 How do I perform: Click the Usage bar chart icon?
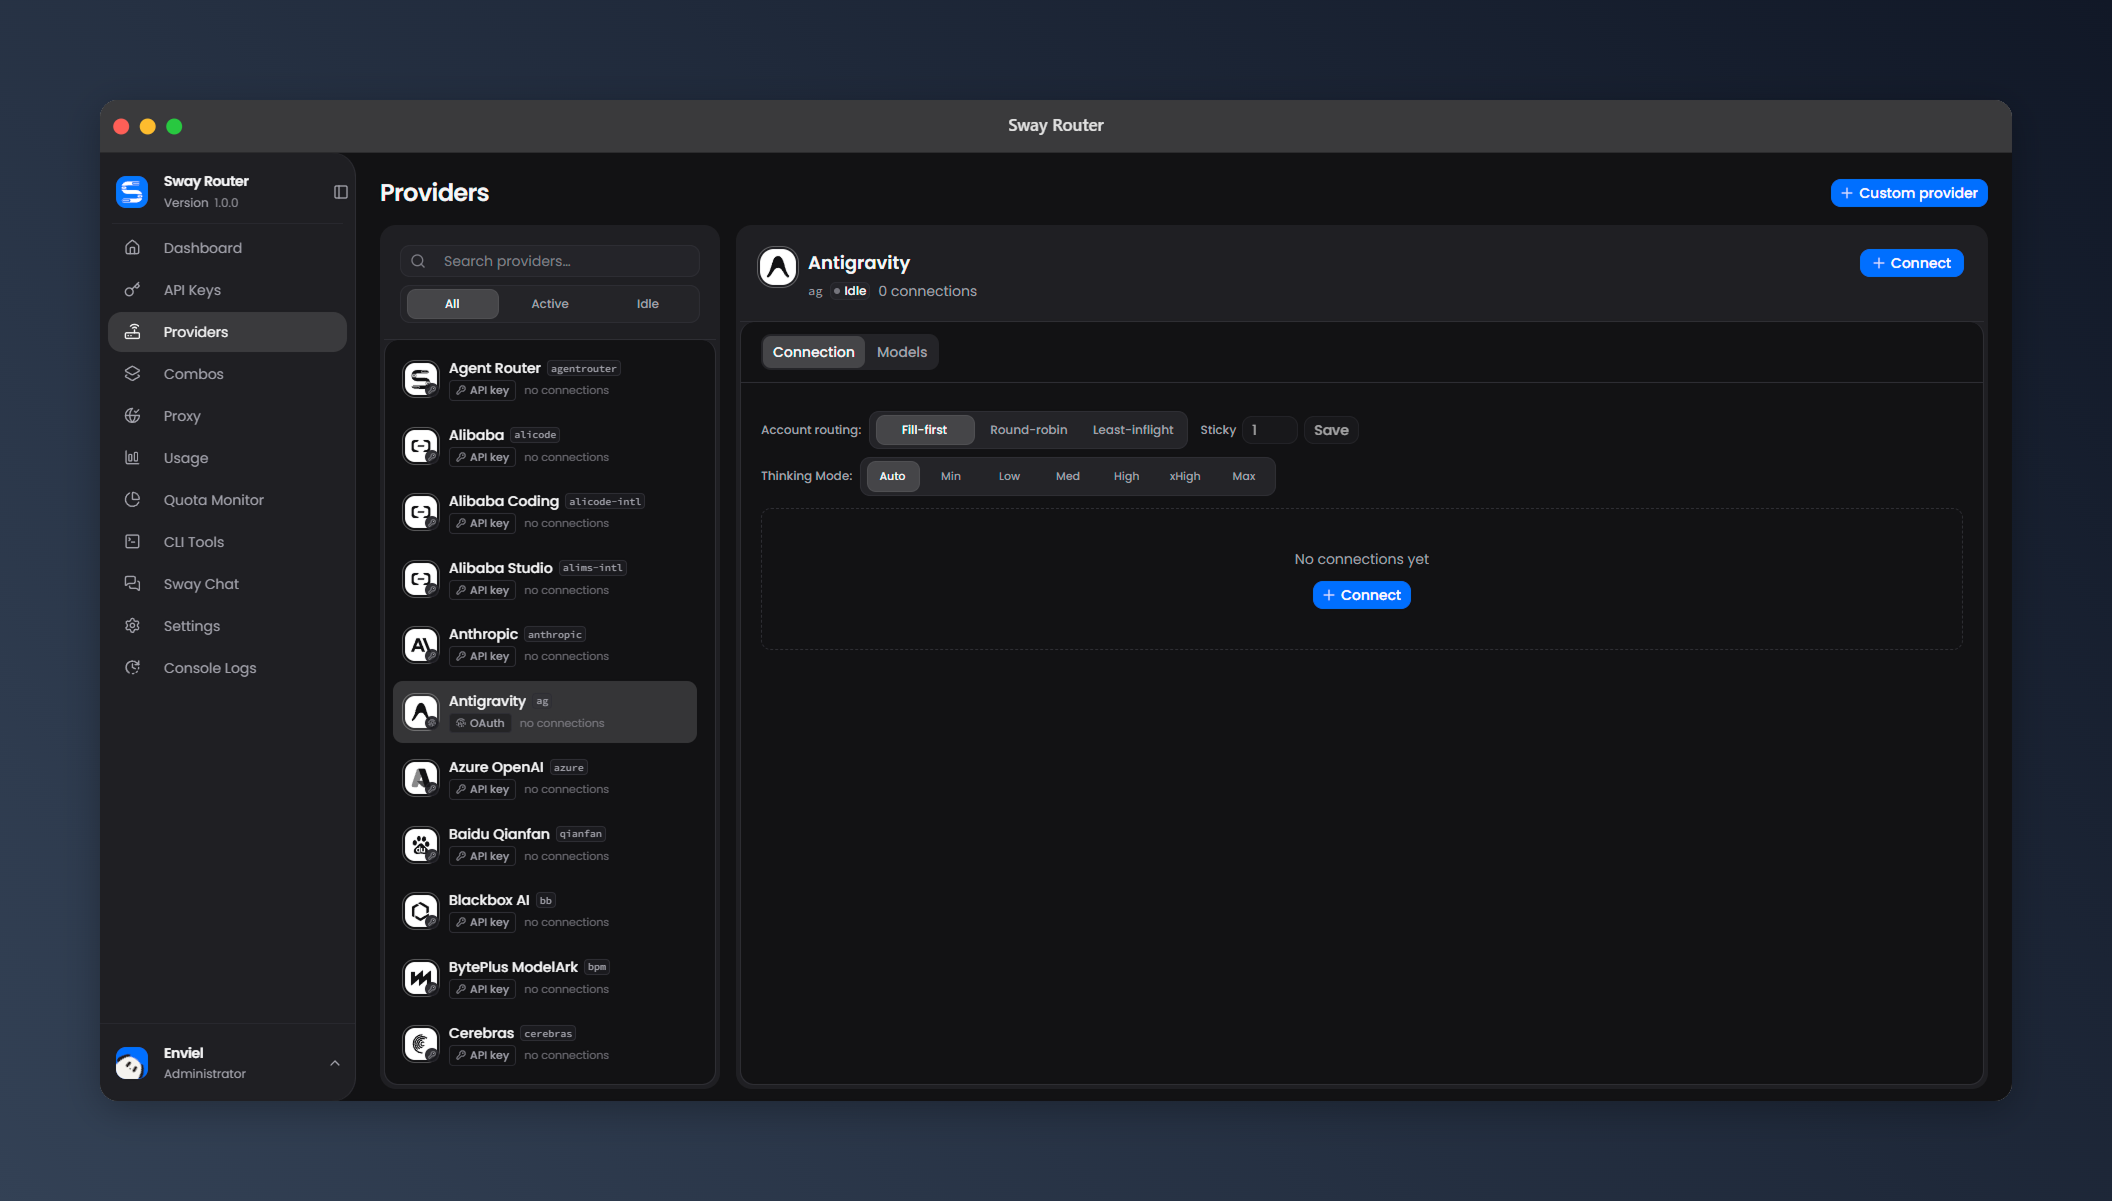[x=132, y=458]
